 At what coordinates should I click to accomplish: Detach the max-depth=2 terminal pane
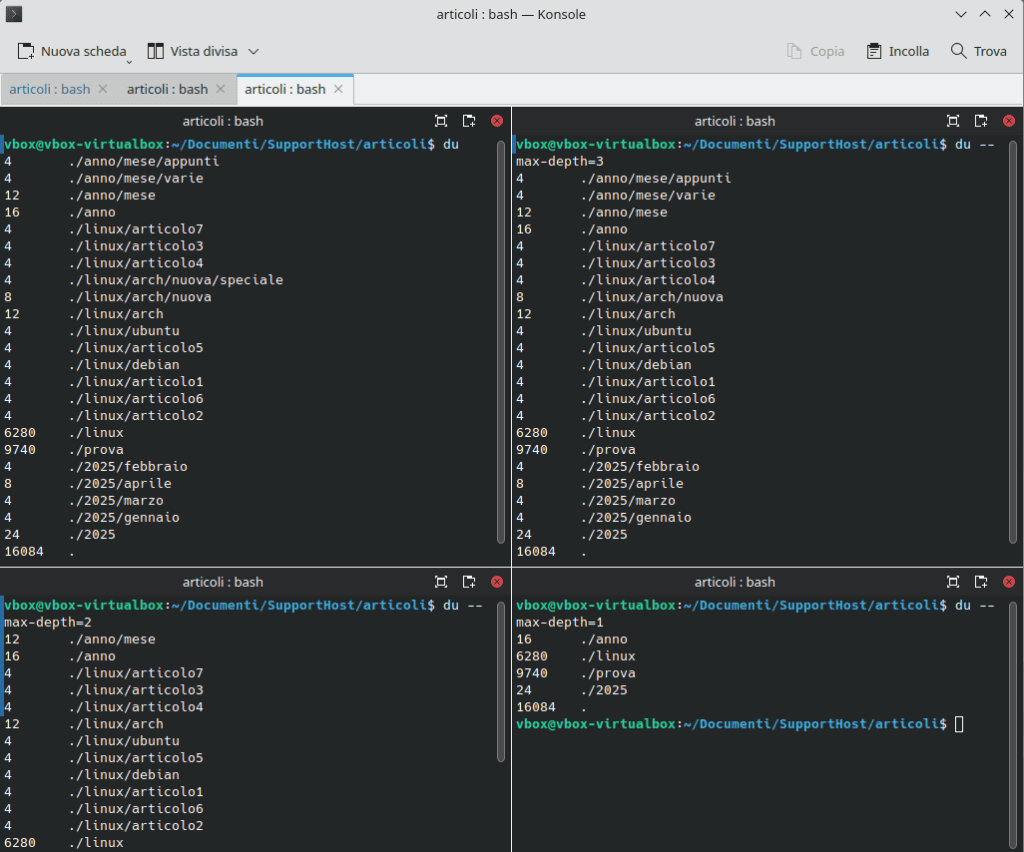pyautogui.click(x=469, y=582)
